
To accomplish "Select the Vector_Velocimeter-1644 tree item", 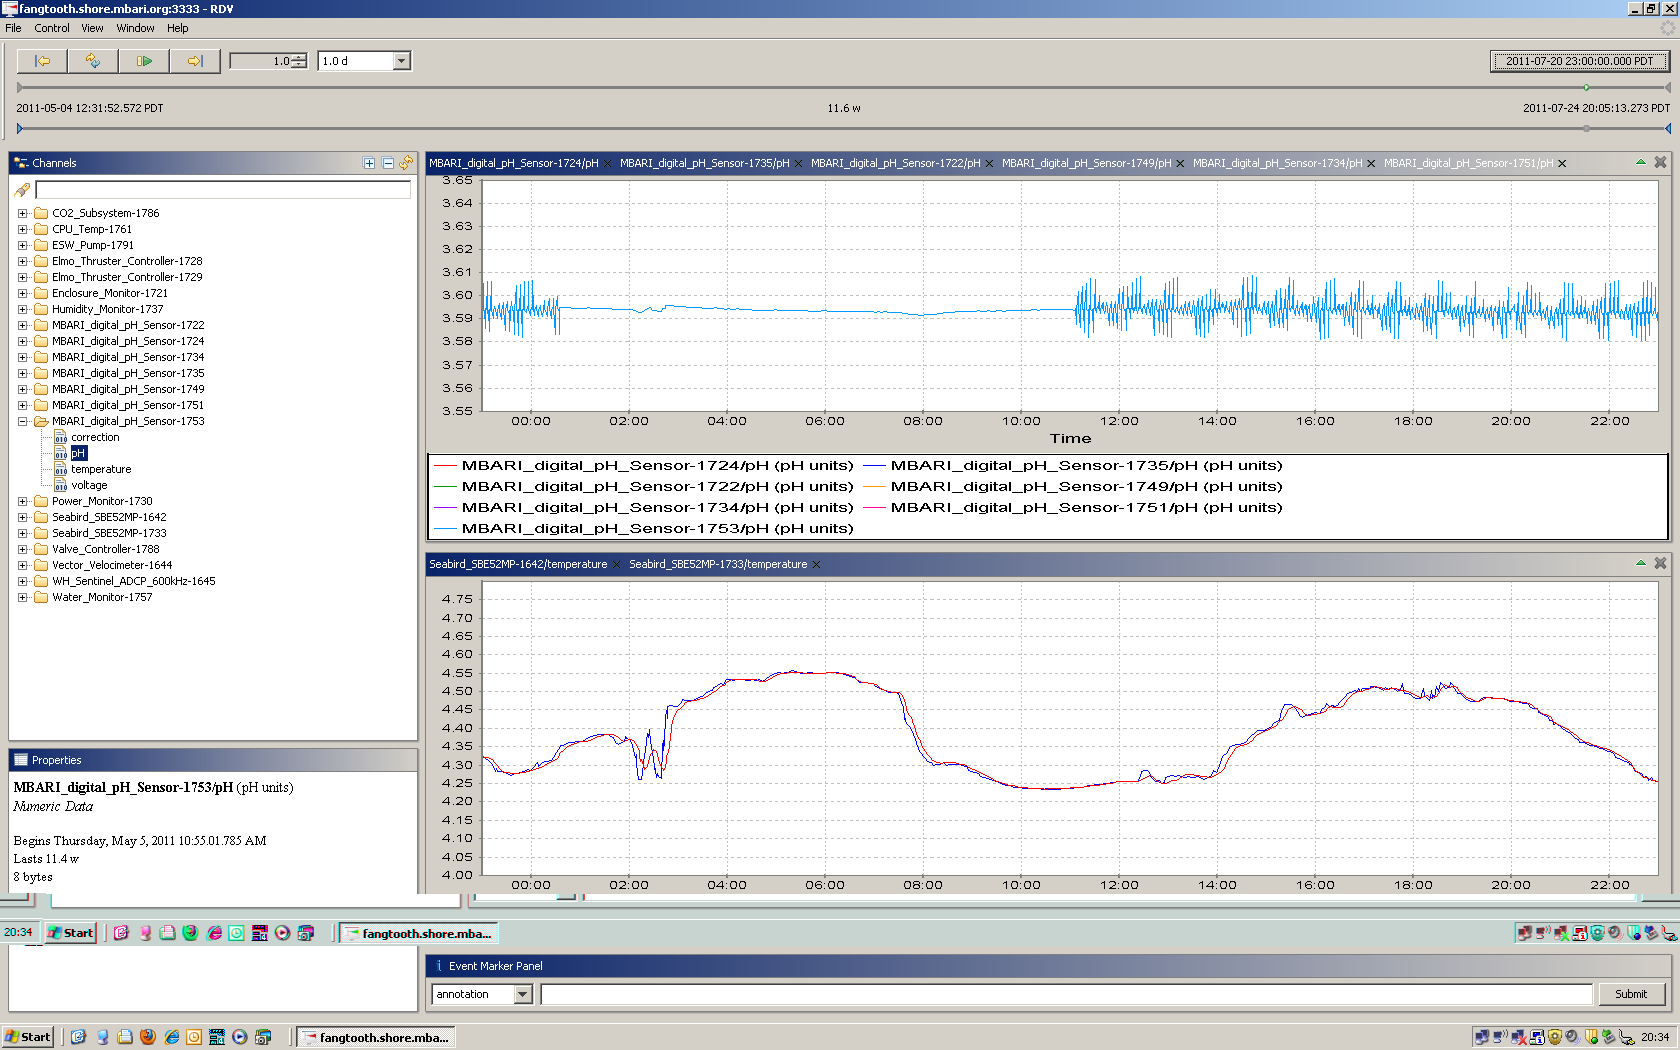I will (112, 565).
